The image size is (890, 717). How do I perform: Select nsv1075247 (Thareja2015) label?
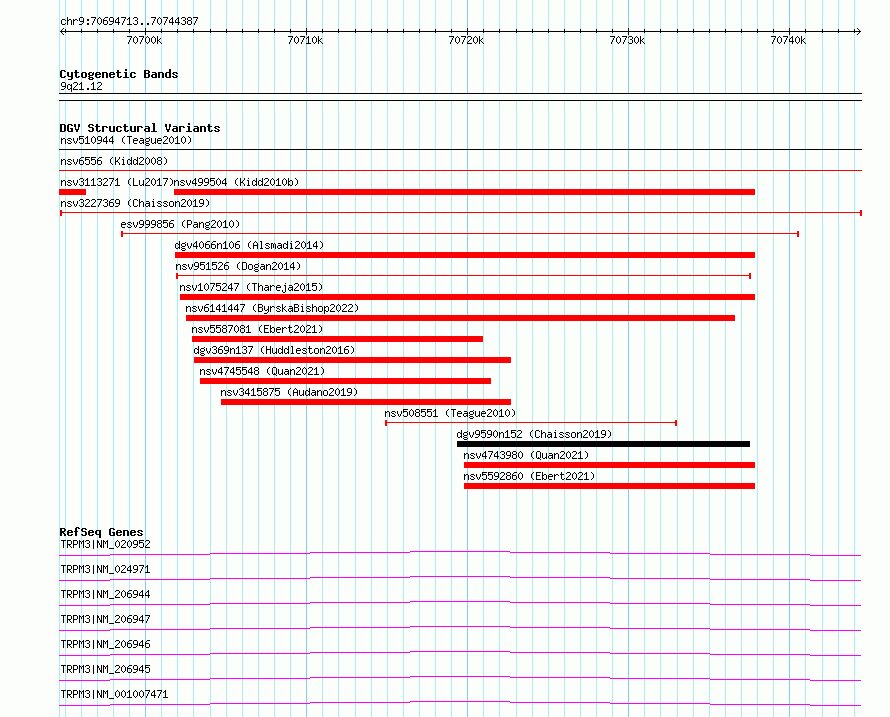[251, 287]
